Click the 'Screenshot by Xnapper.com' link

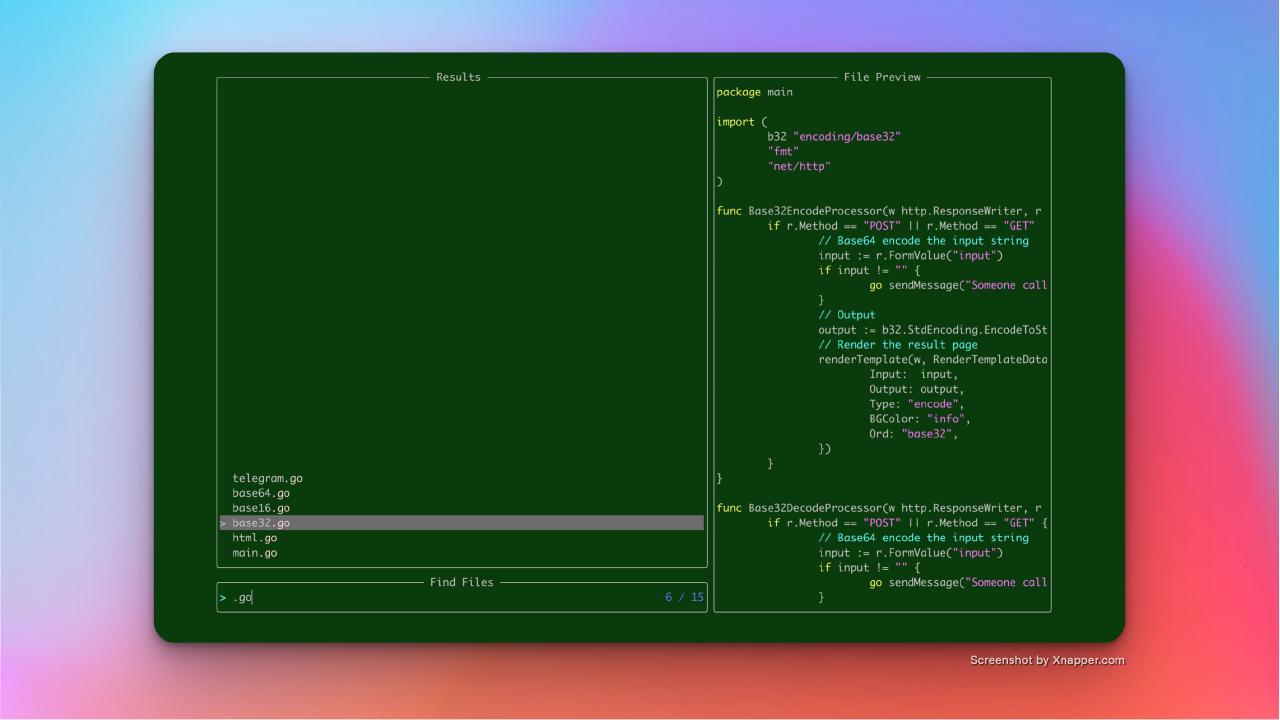[1047, 660]
